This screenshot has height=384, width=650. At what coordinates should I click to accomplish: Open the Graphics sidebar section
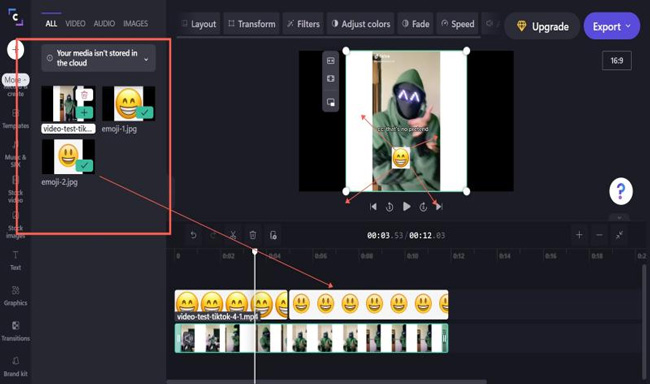(15, 296)
